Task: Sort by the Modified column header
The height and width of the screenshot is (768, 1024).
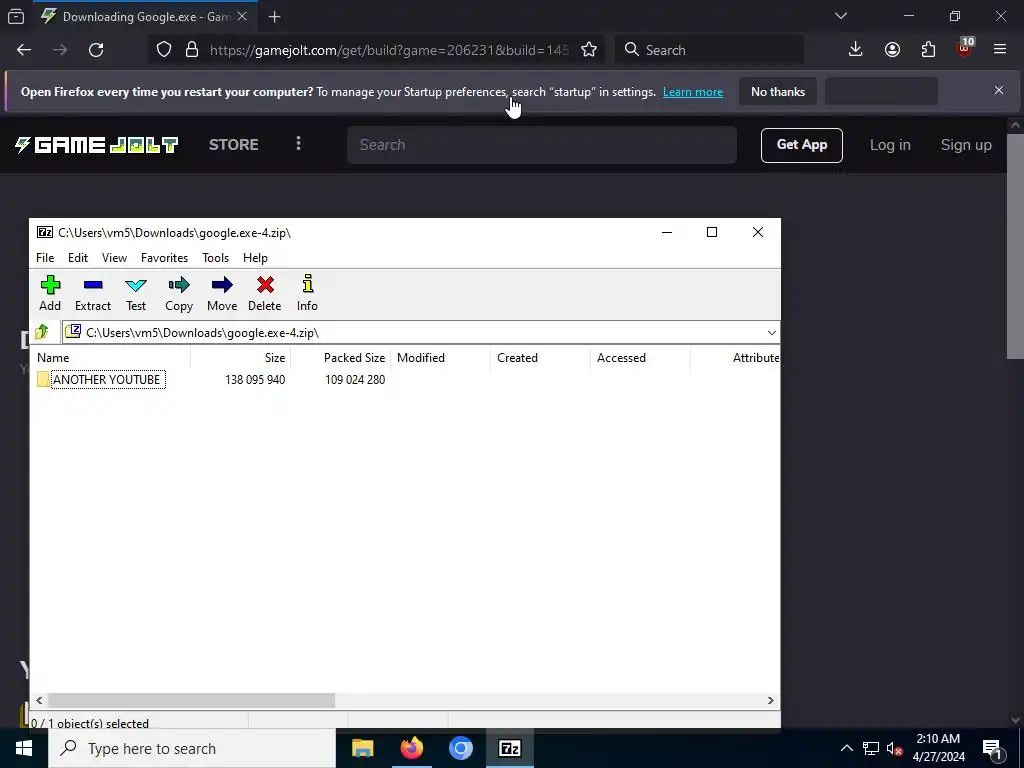Action: (440, 358)
